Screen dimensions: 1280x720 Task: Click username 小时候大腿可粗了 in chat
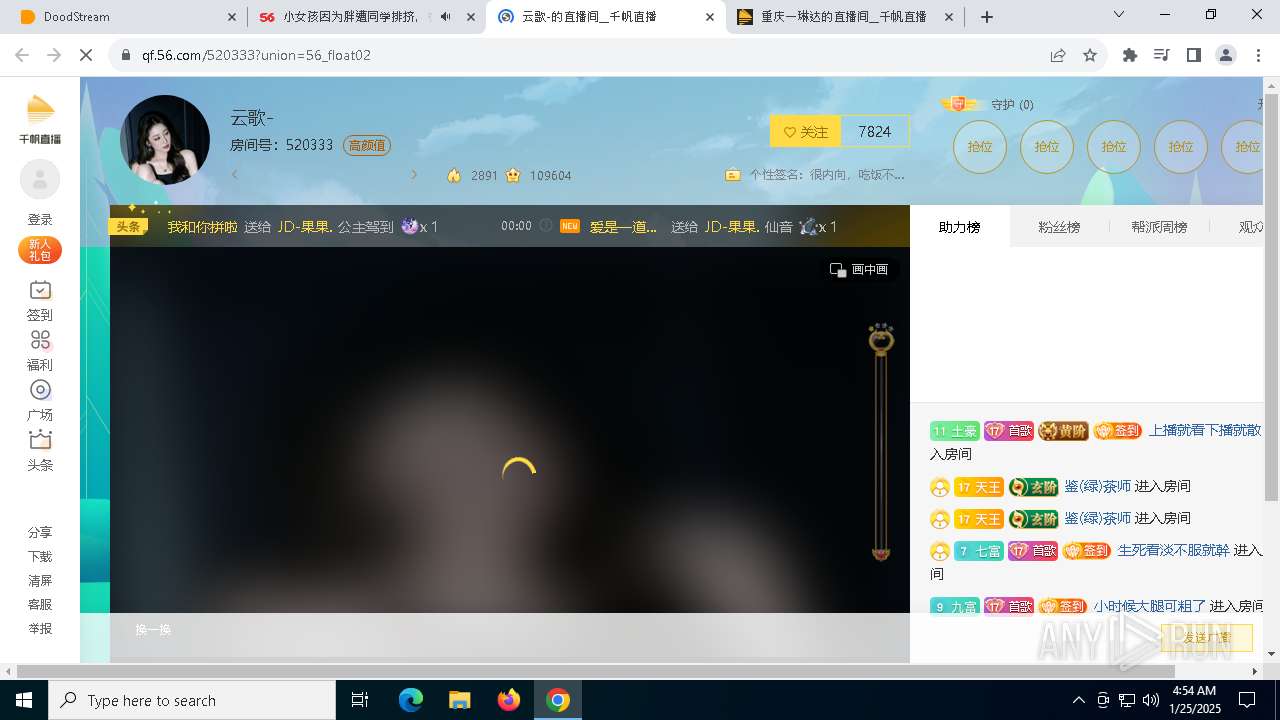1149,606
